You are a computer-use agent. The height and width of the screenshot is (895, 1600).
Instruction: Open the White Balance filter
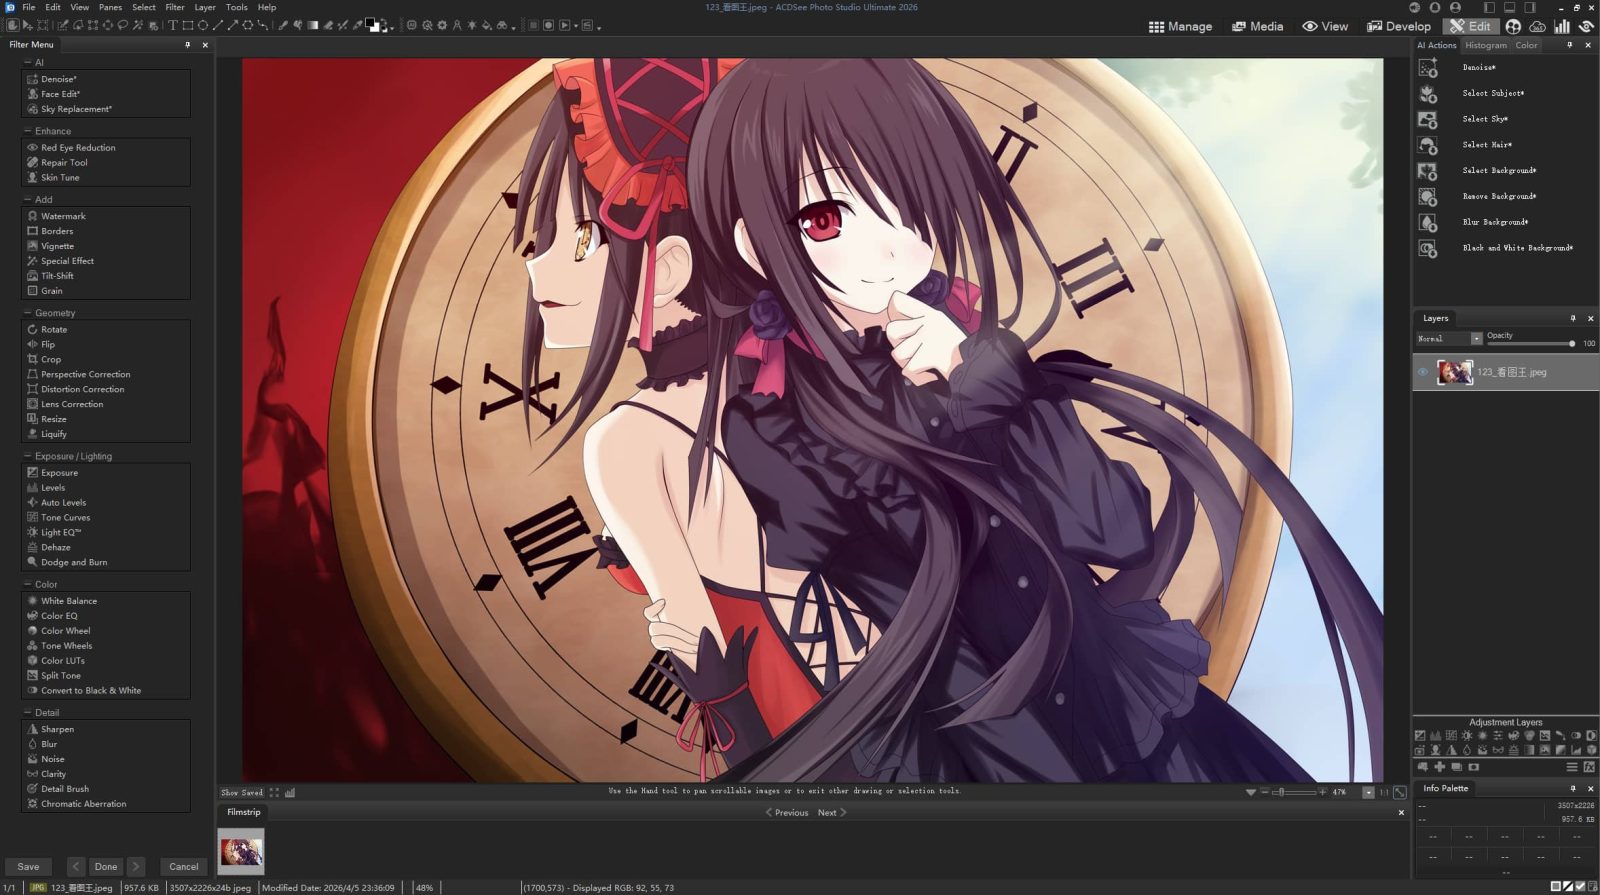68,601
